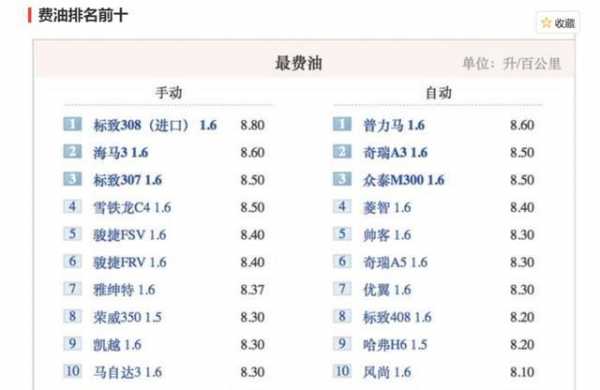Open the 哈弗H6 1.5 entry
The image size is (600, 390).
395,345
